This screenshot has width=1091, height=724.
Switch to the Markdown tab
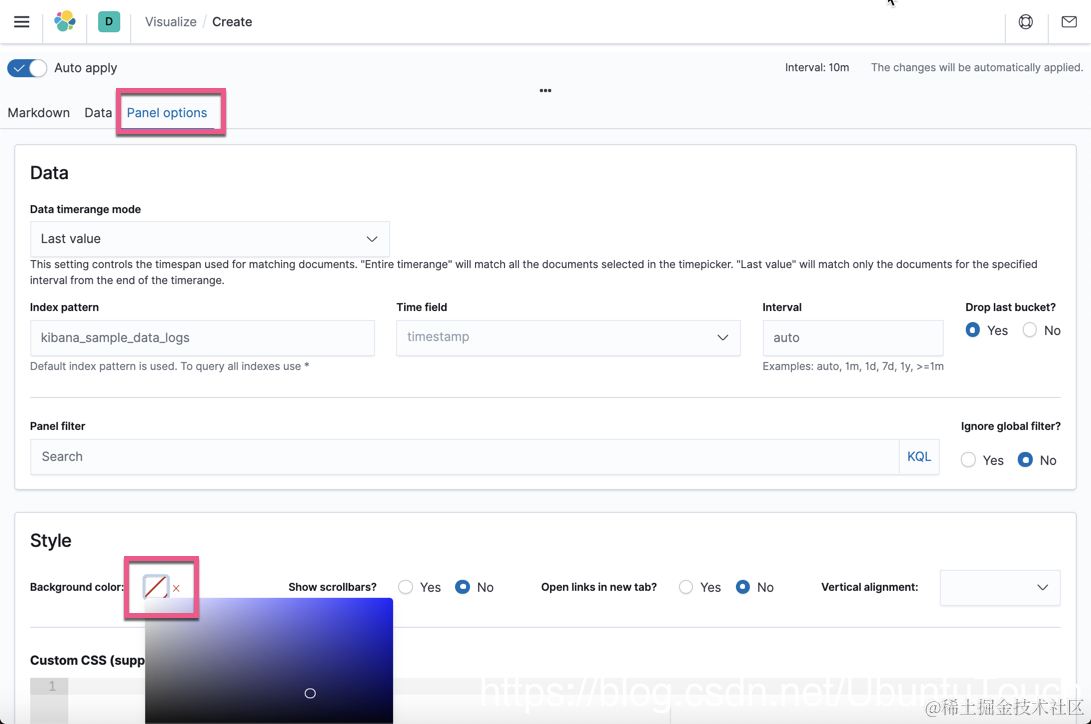[39, 113]
